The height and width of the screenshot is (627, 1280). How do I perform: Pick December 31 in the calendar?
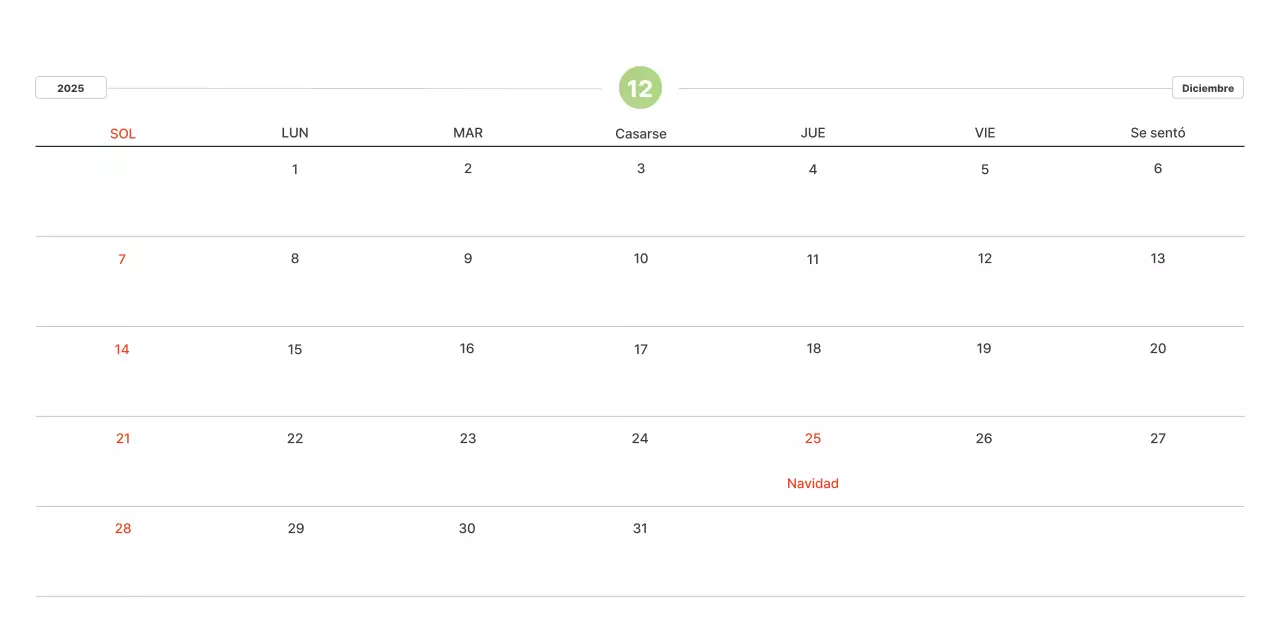coord(640,528)
